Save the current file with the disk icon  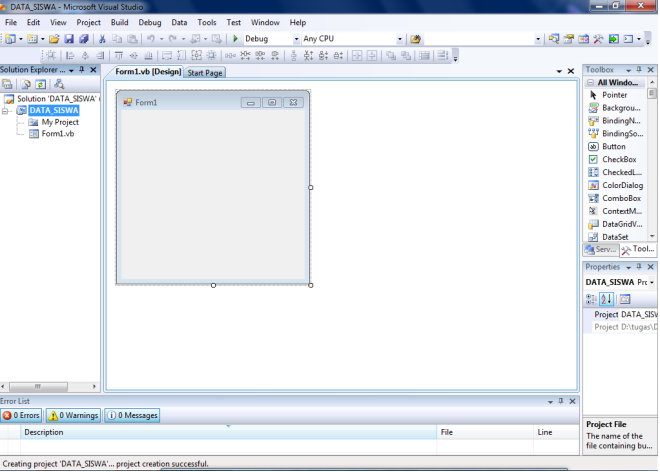point(69,39)
